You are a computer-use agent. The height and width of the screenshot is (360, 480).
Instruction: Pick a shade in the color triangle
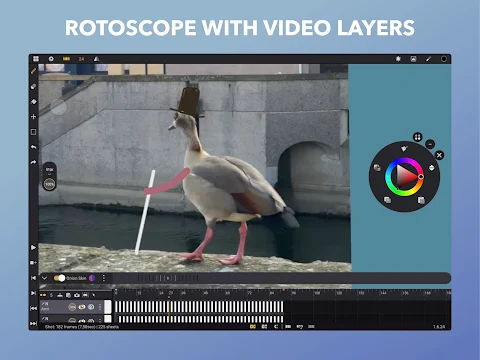pos(405,177)
